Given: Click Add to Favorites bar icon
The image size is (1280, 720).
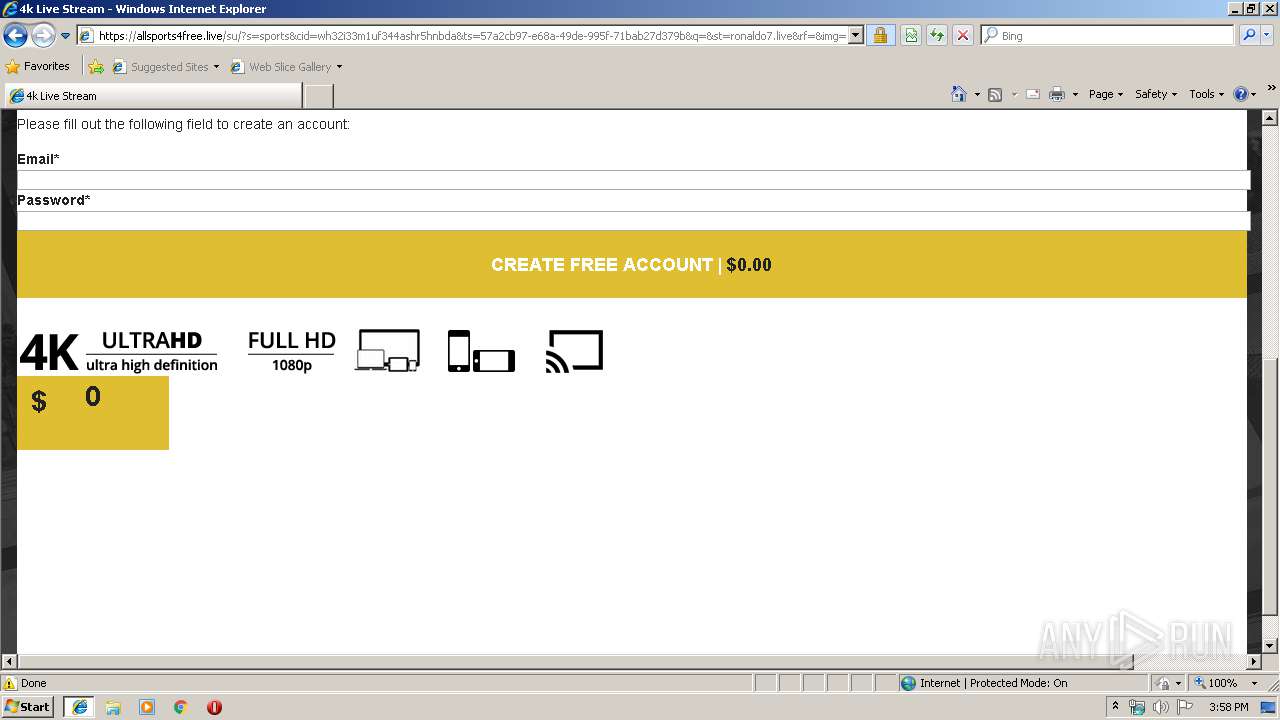Looking at the screenshot, I should 96,67.
